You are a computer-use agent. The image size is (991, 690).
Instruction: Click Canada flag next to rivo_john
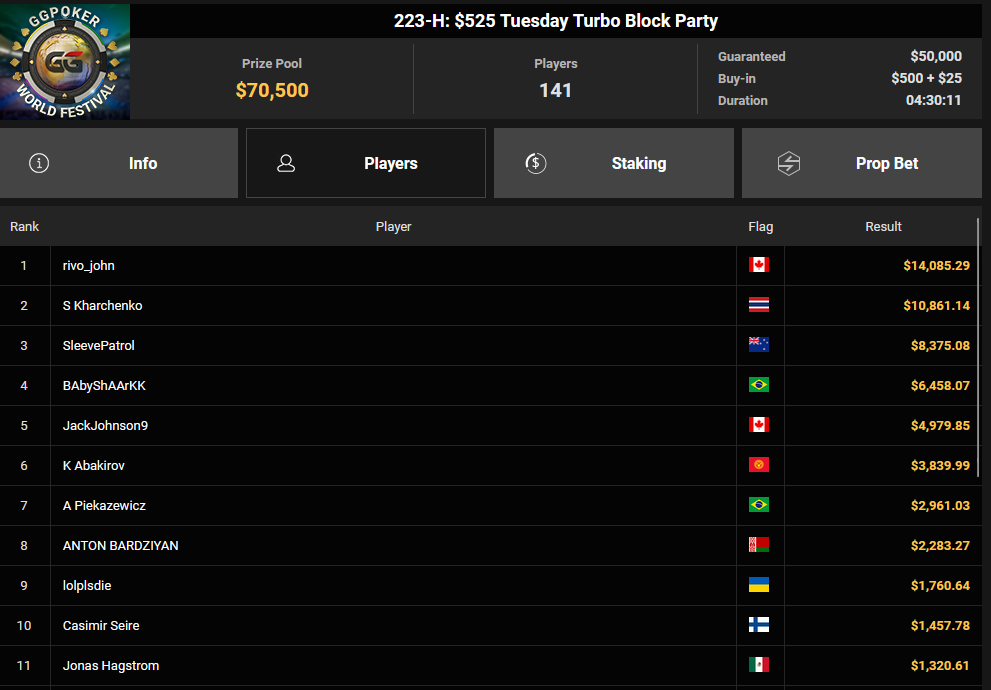pos(758,265)
